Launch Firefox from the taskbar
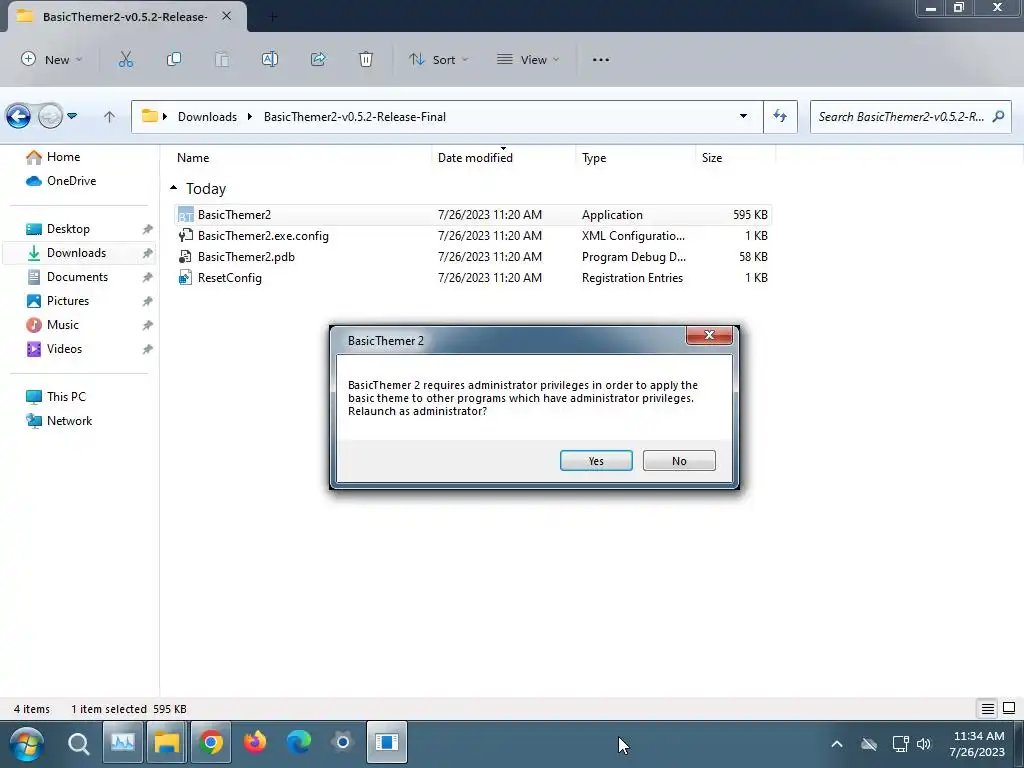Screen dimensions: 1024x768 pos(255,743)
